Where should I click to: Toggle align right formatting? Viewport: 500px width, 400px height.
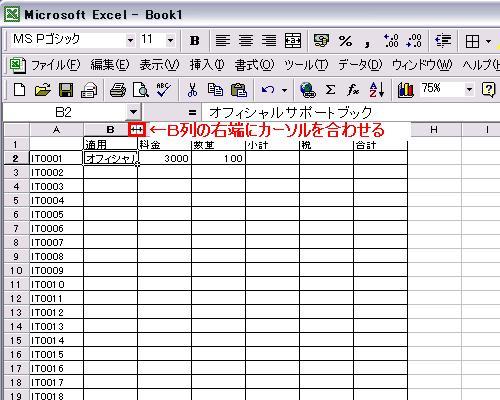click(x=269, y=41)
